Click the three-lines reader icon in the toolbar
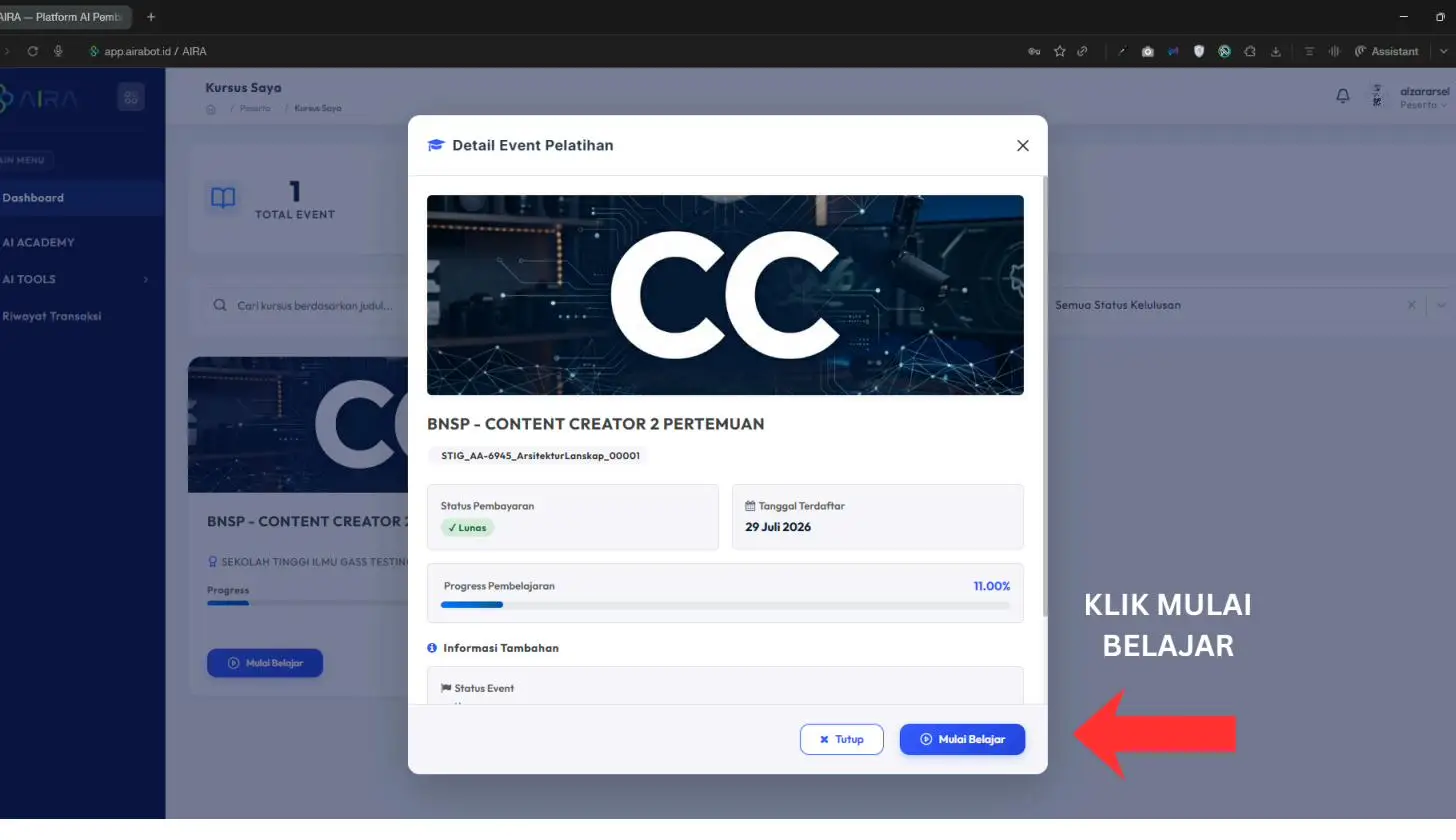The height and width of the screenshot is (840, 1456). (1309, 51)
